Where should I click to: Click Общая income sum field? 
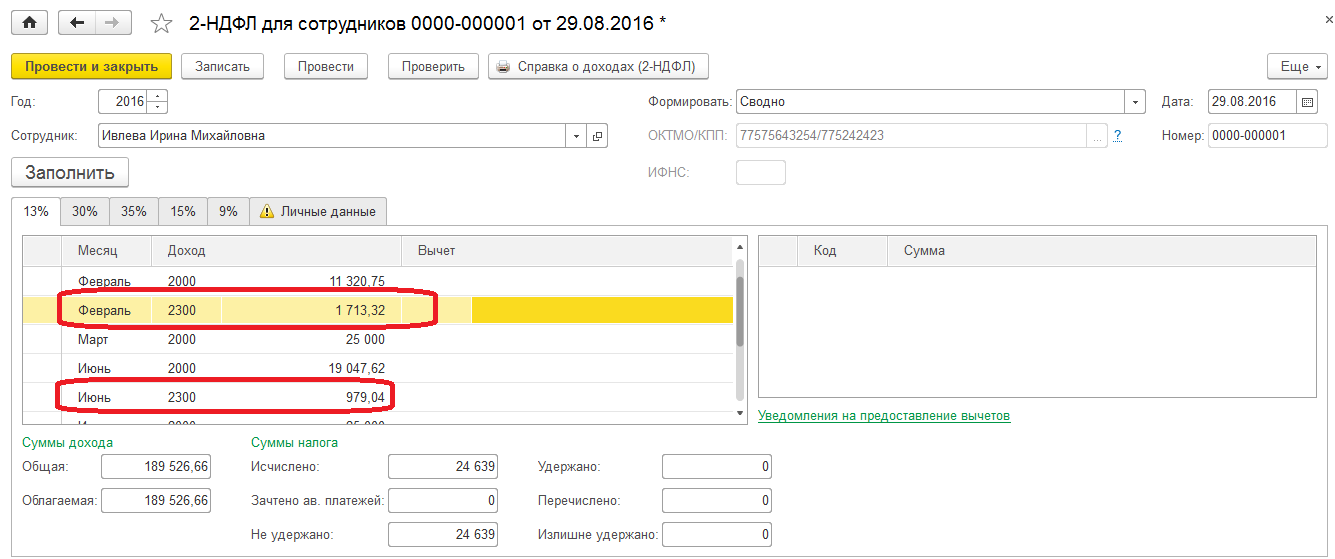click(156, 466)
